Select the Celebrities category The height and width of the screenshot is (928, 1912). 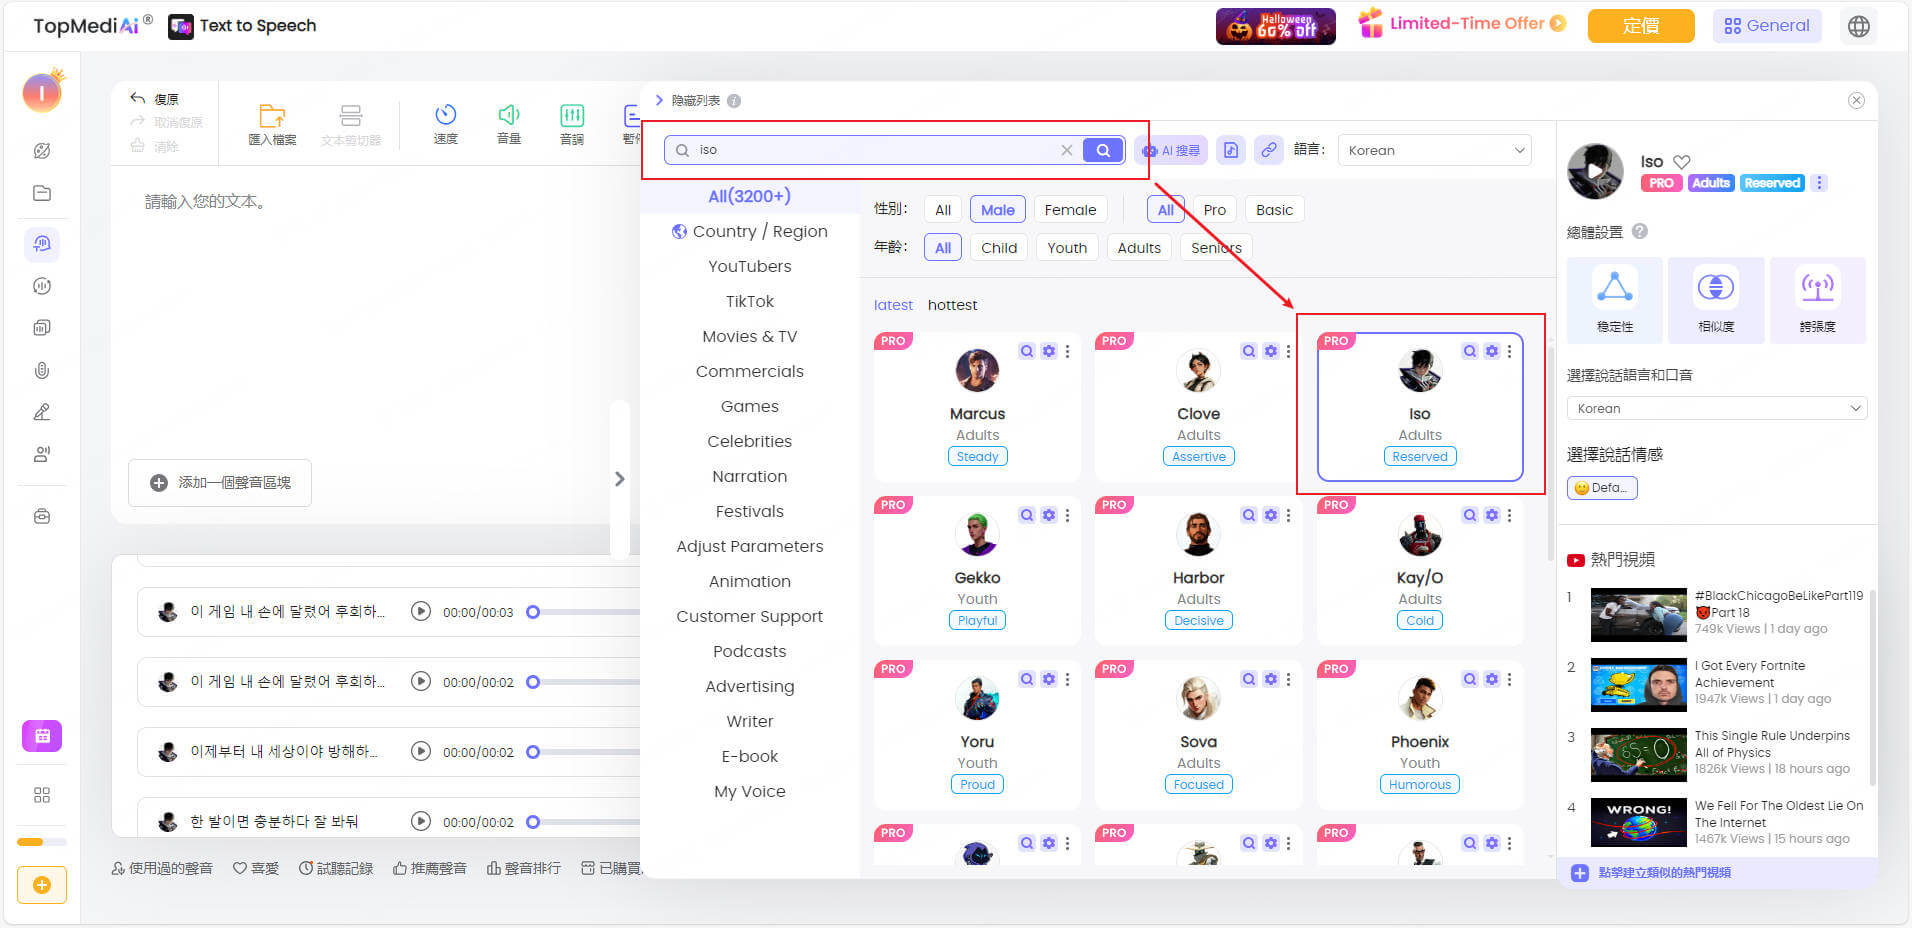tap(750, 441)
